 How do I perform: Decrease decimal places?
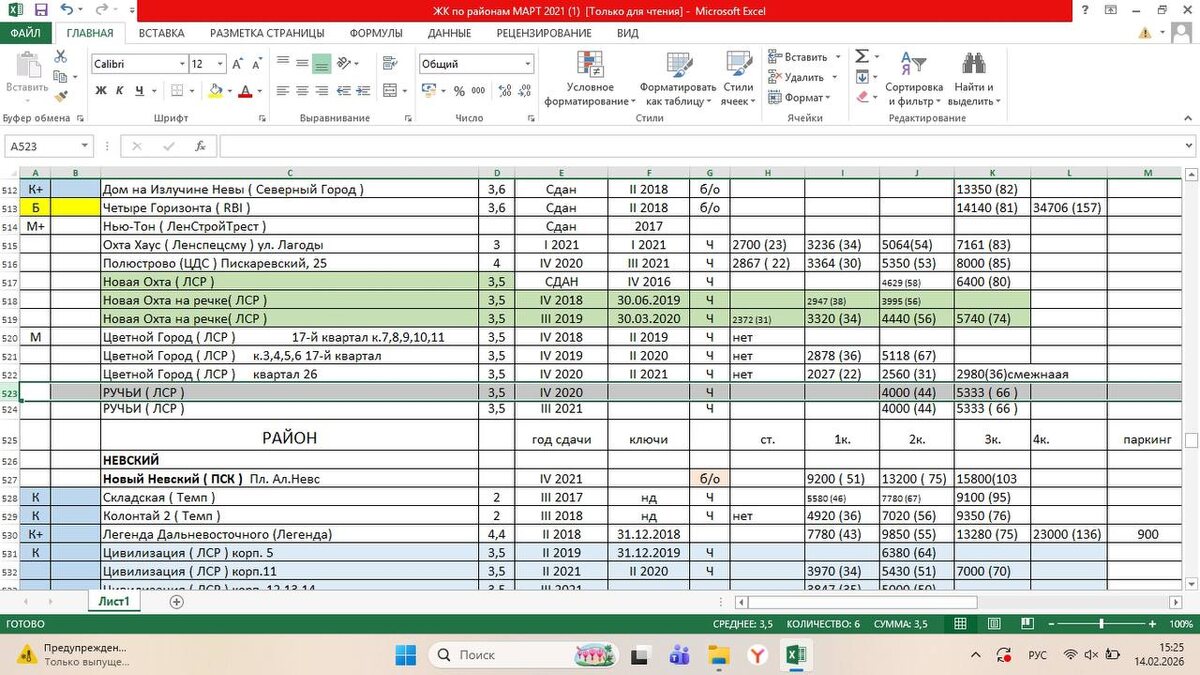(x=524, y=91)
